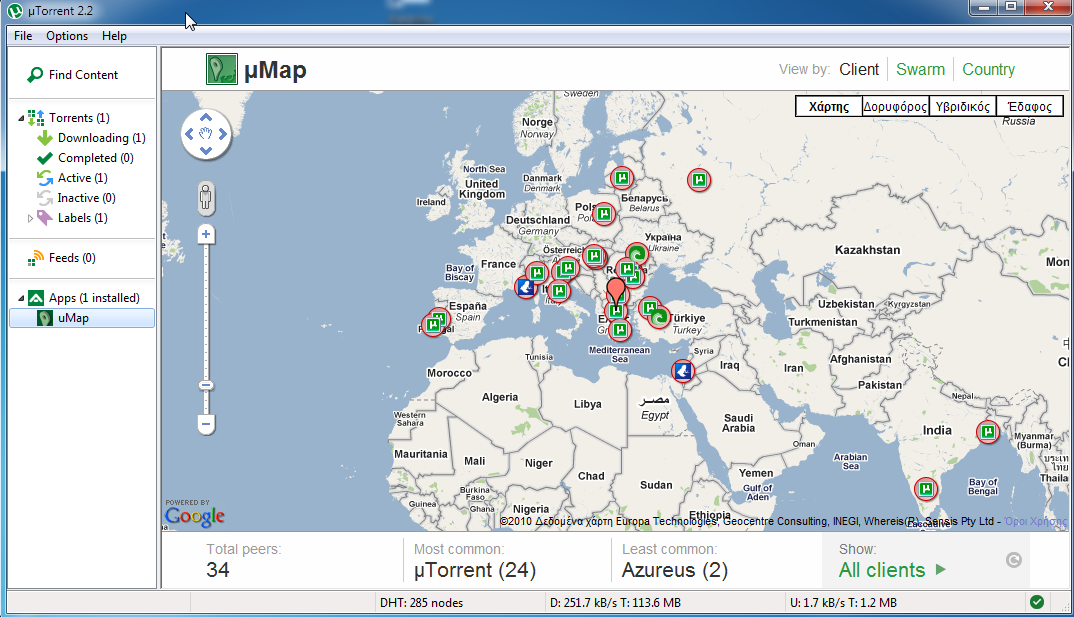Select the Azureus peer marker in Ukraine

[x=637, y=255]
